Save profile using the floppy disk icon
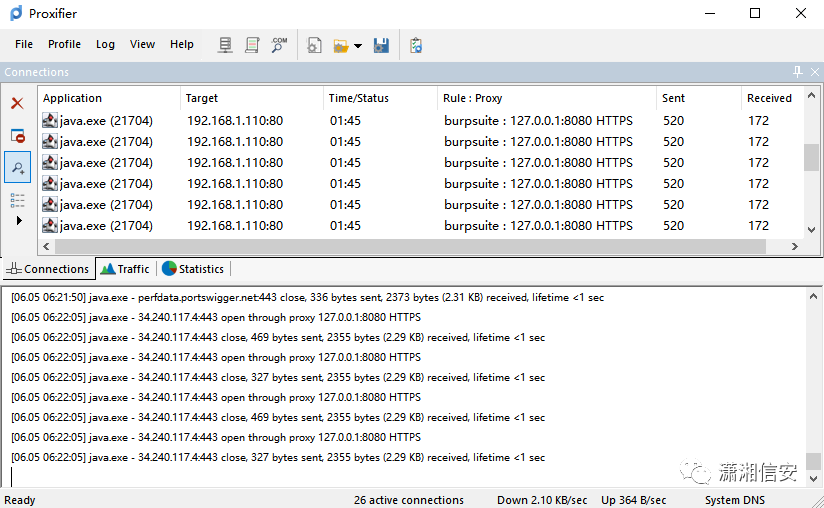Screen dimensions: 824x508 381,46
